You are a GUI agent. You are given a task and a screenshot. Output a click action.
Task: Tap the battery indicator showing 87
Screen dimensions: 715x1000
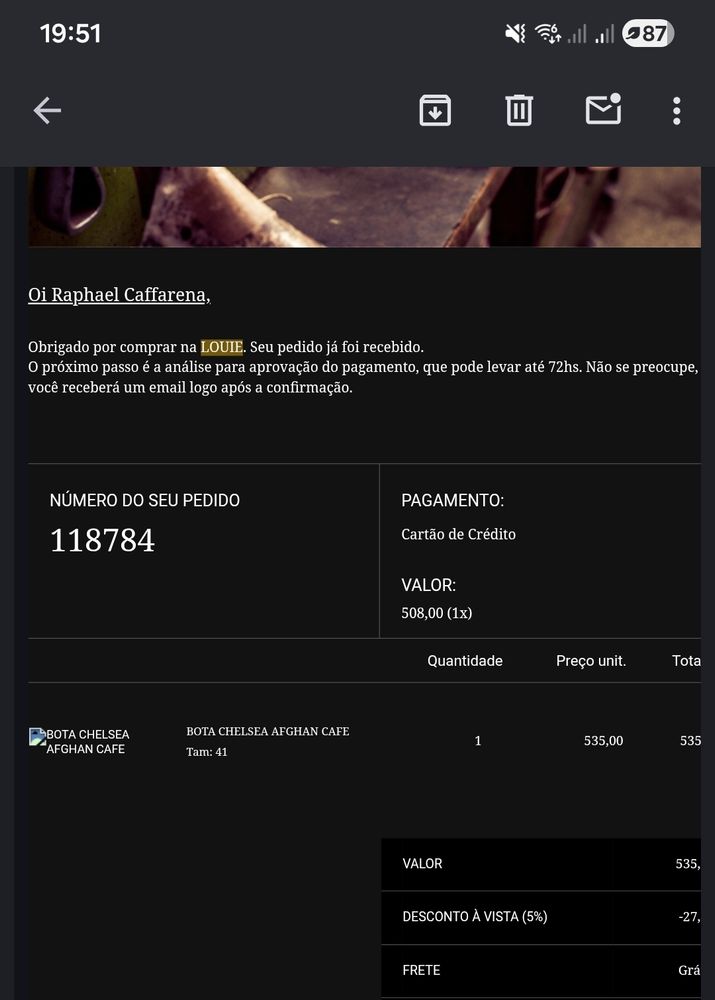pyautogui.click(x=648, y=33)
